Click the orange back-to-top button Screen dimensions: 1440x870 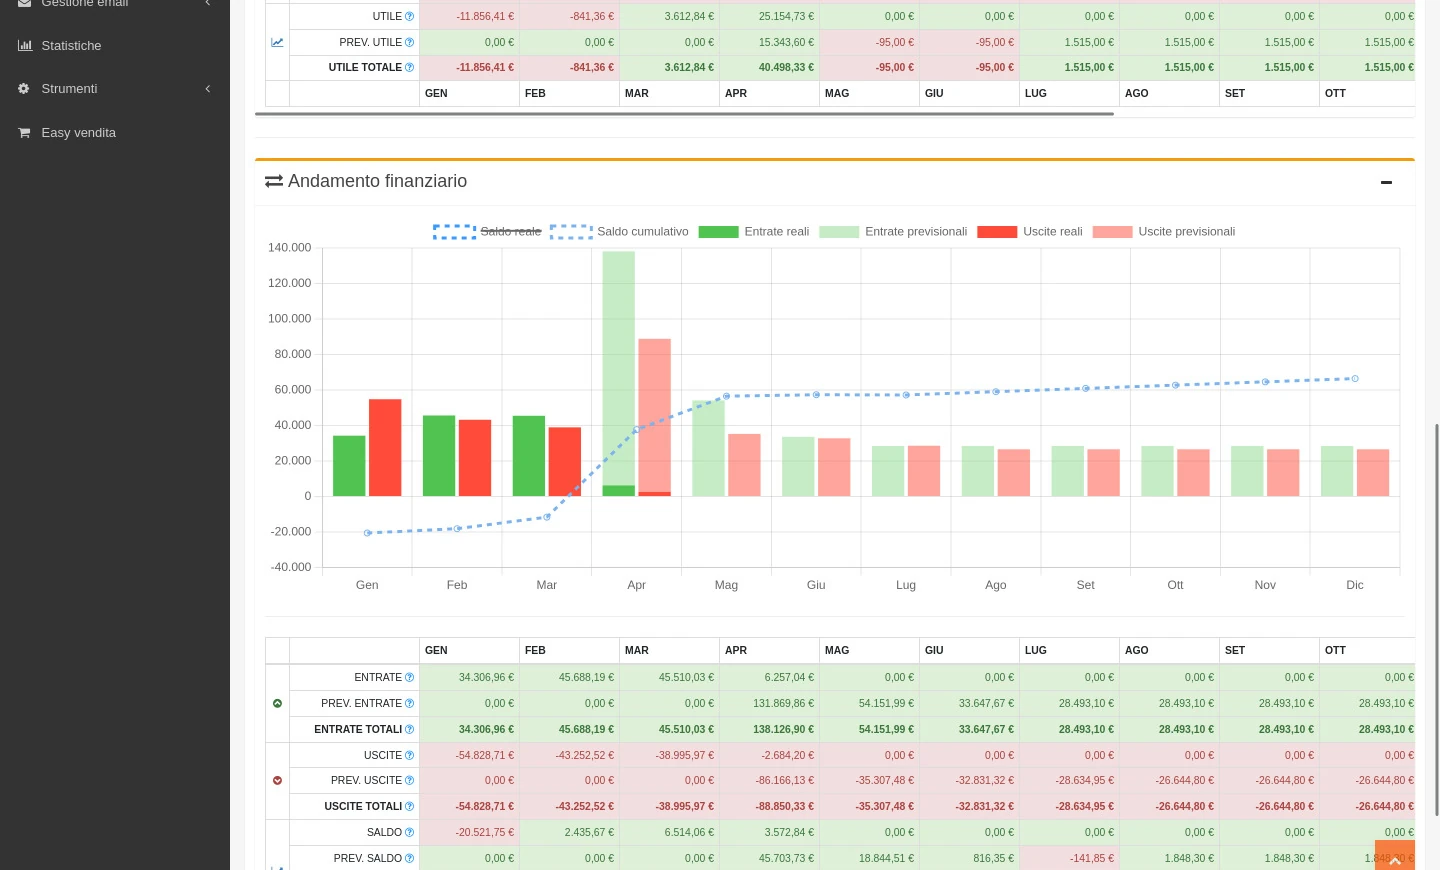click(1395, 856)
